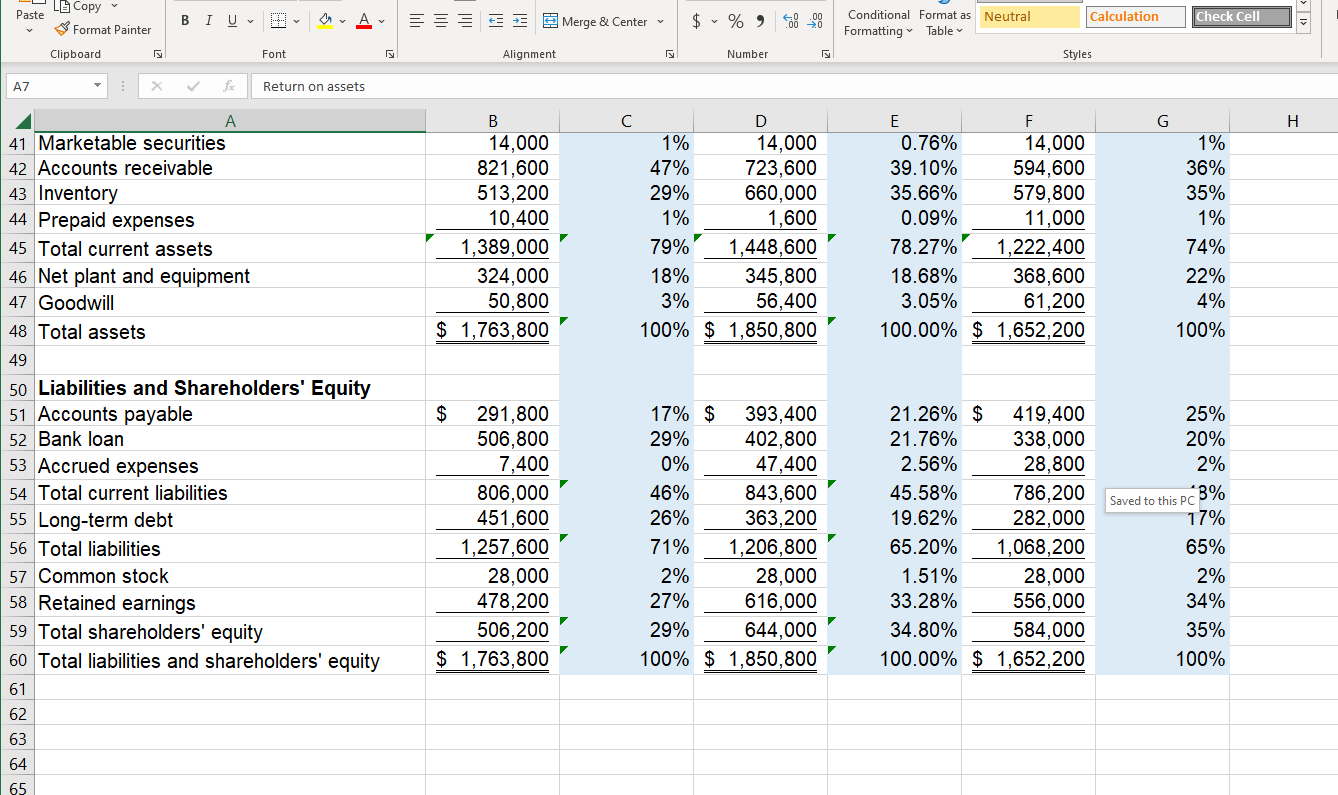Select column G header
Image resolution: width=1338 pixels, height=795 pixels.
click(x=1162, y=121)
